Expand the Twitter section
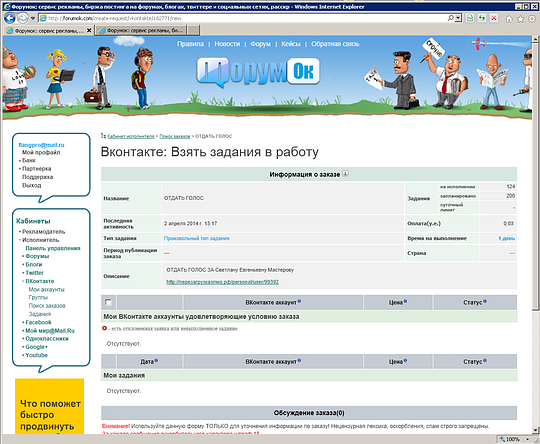This screenshot has height=444, width=540. point(35,273)
